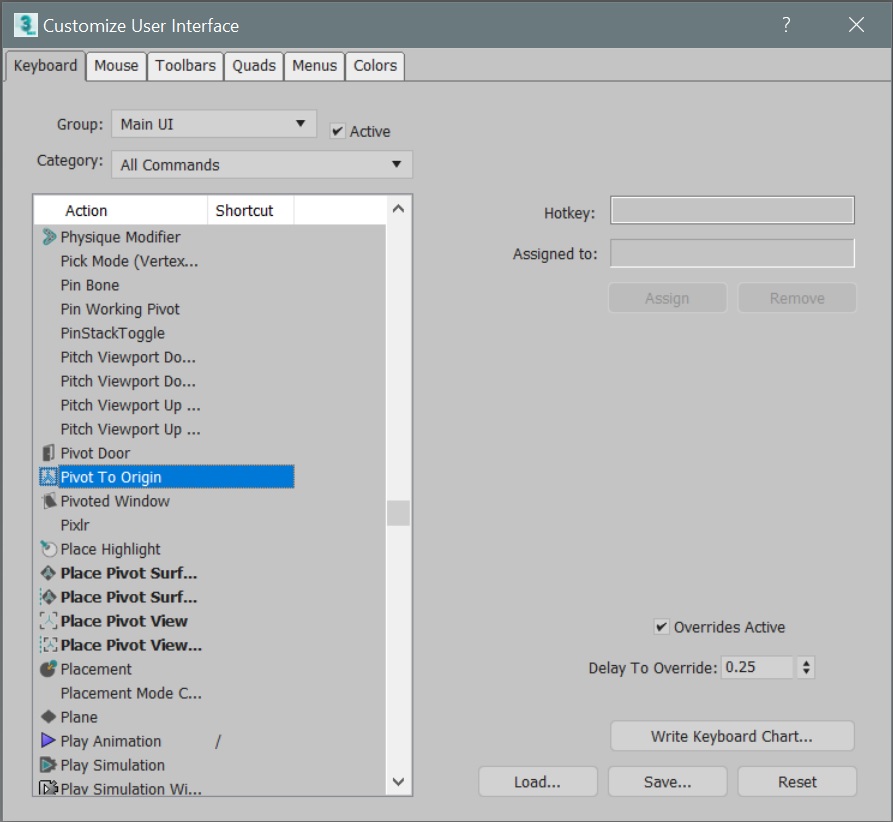Switch to the Mouse tab
Viewport: 893px width, 822px height.
click(116, 65)
